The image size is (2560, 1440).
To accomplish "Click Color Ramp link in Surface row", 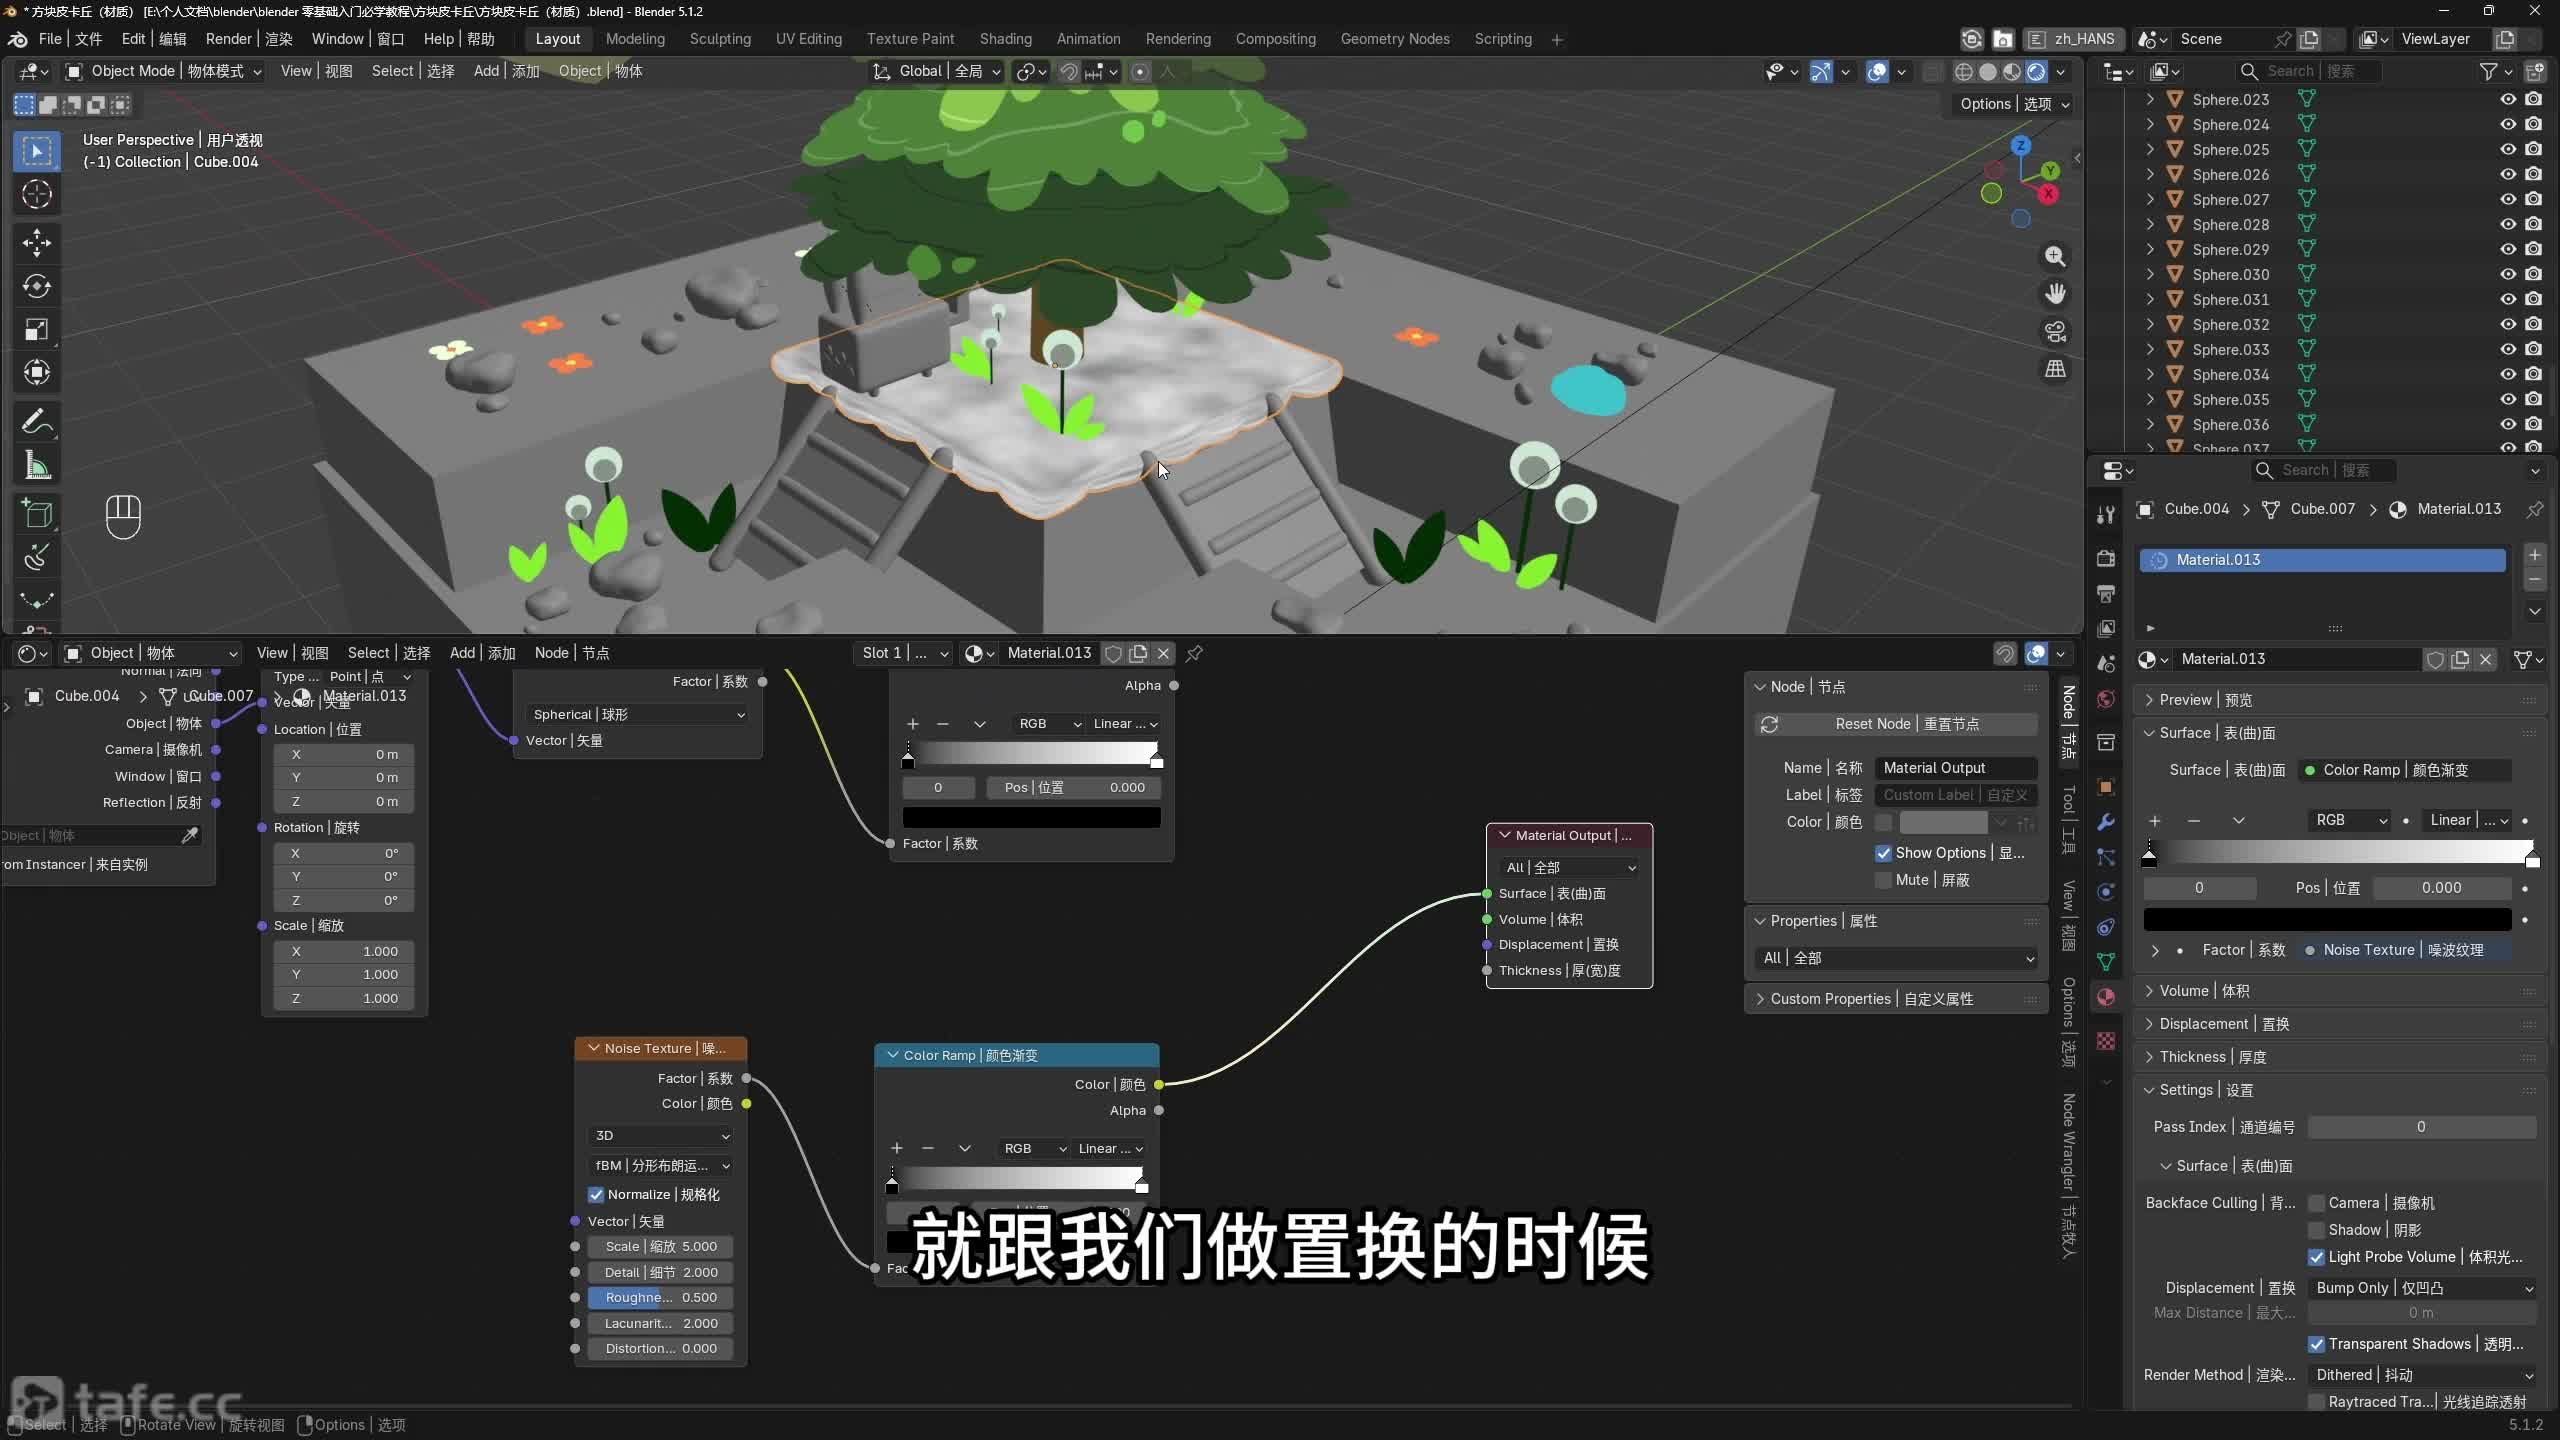I will [x=2404, y=770].
